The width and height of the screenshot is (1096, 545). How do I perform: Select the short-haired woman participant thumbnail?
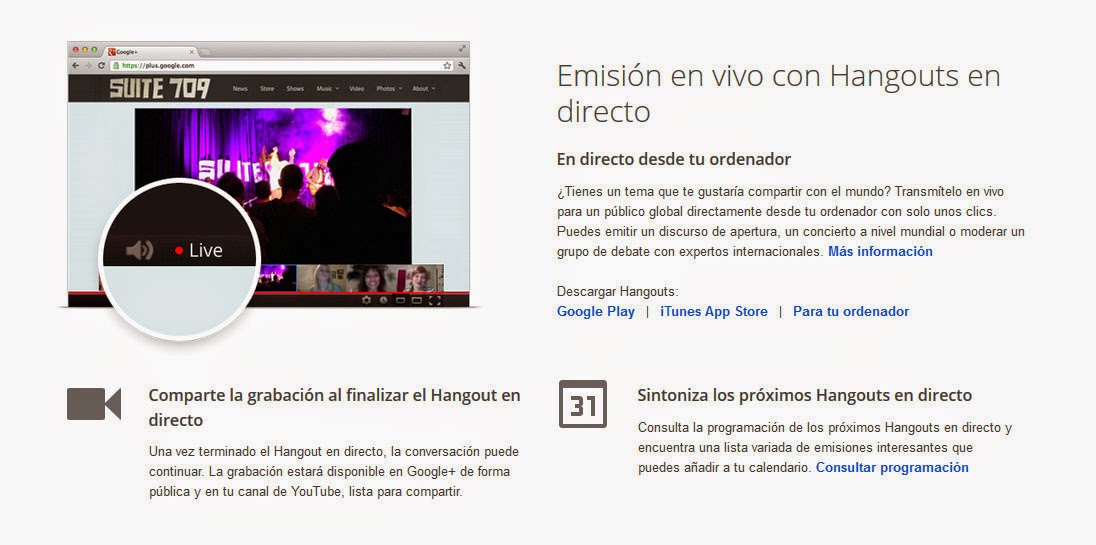point(419,277)
